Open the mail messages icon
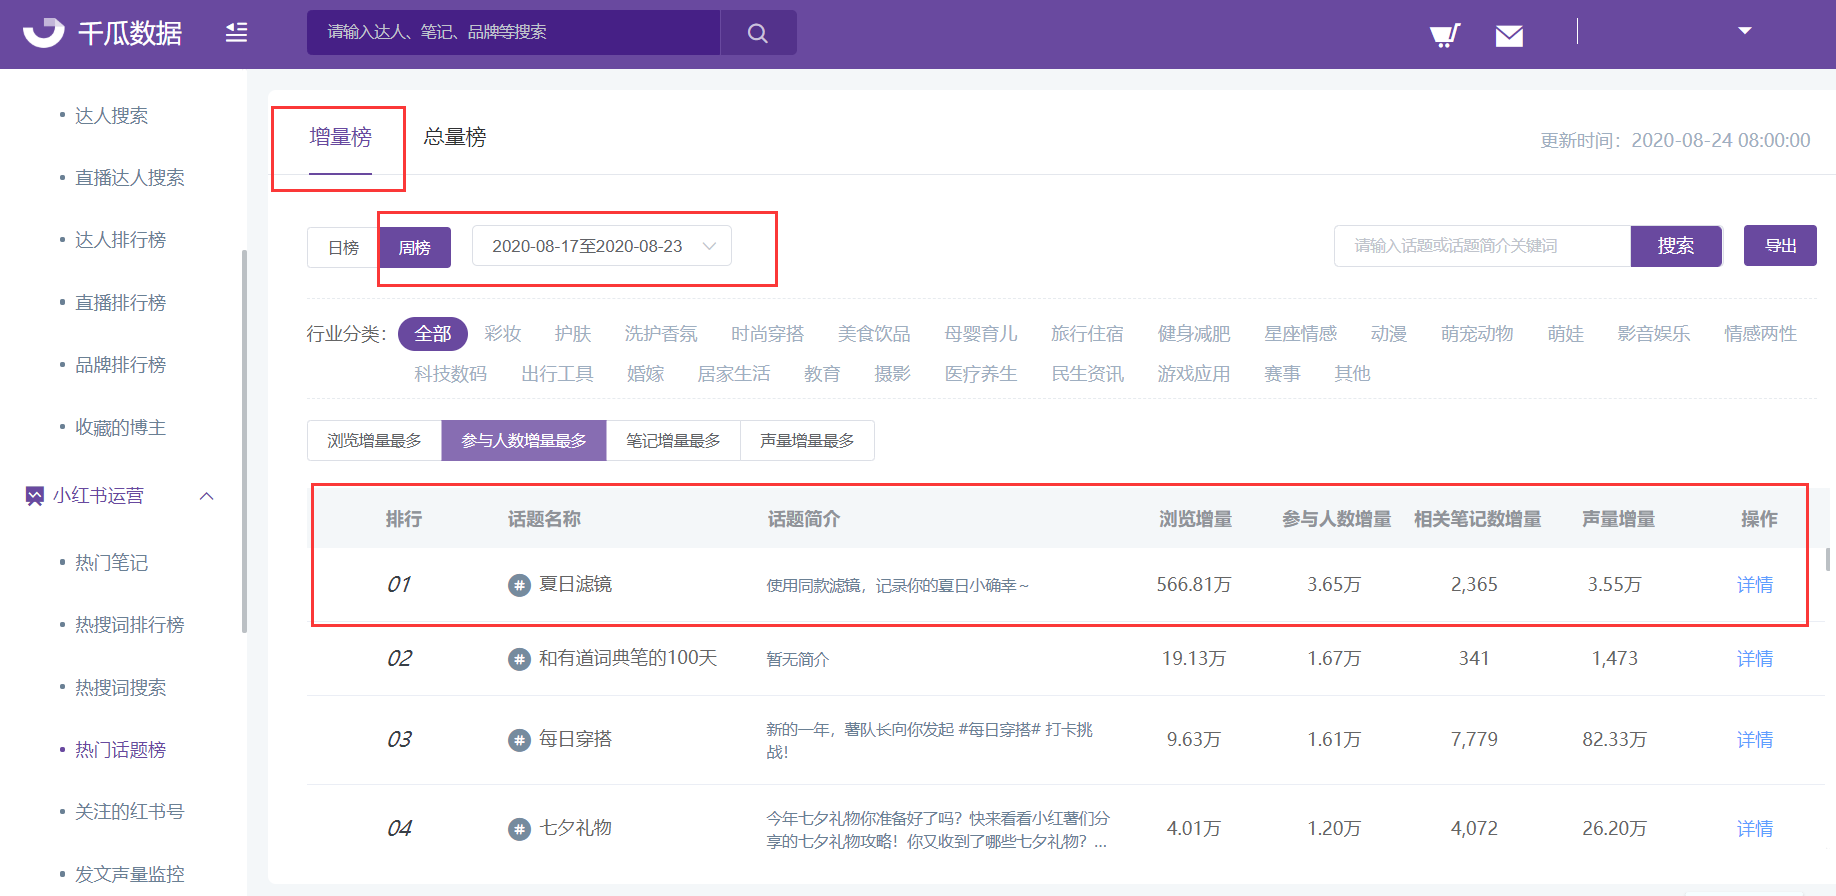Viewport: 1836px width, 896px height. [1509, 36]
